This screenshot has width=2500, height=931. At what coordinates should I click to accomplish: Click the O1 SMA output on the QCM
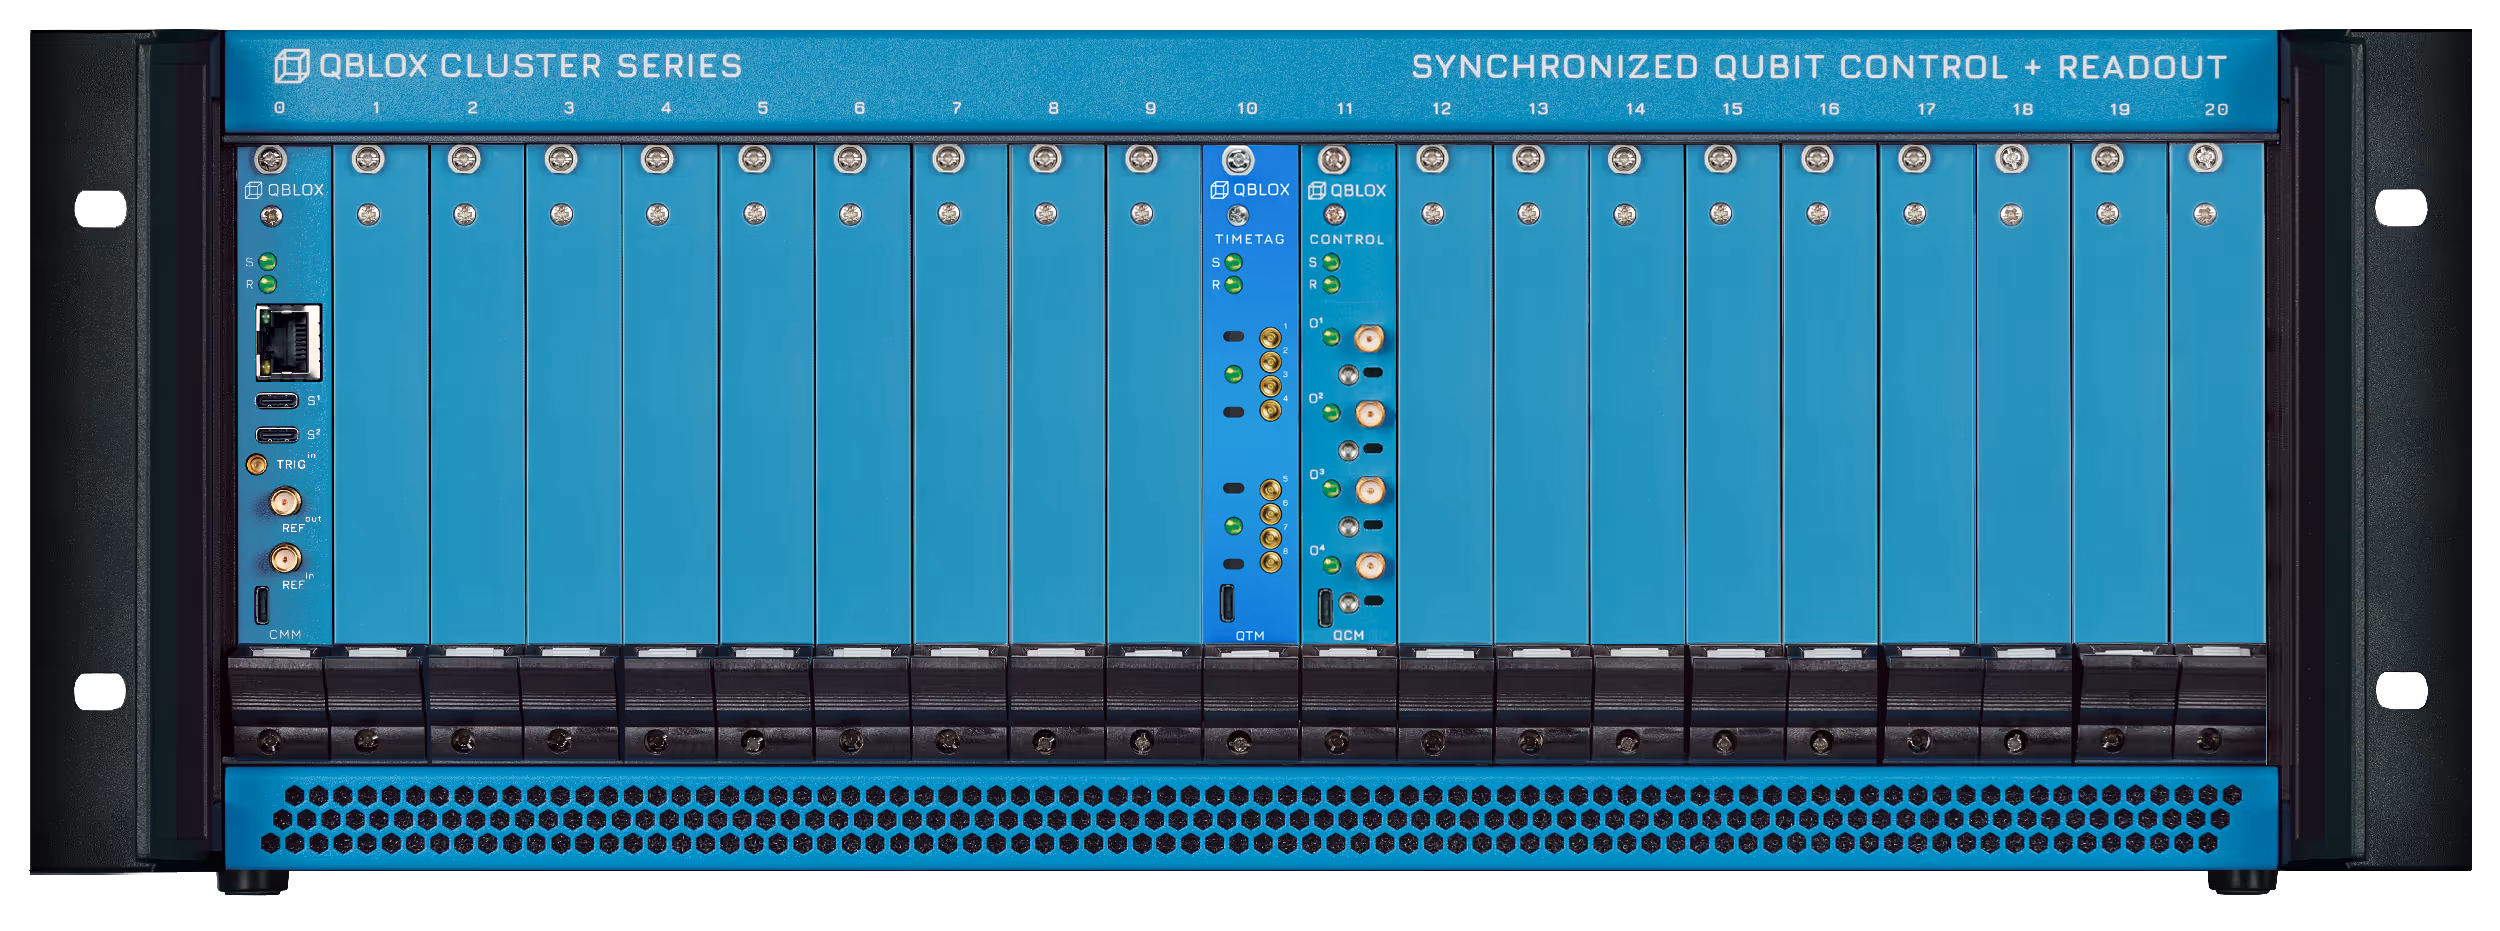pyautogui.click(x=1369, y=339)
